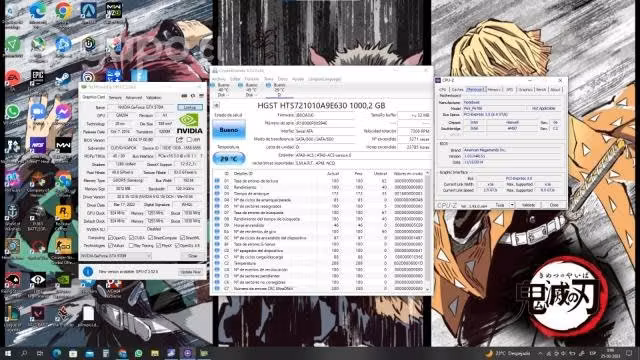Toggle Vulkan checkbox in GPU-Z
This screenshot has width=640, height=360.
click(111, 246)
